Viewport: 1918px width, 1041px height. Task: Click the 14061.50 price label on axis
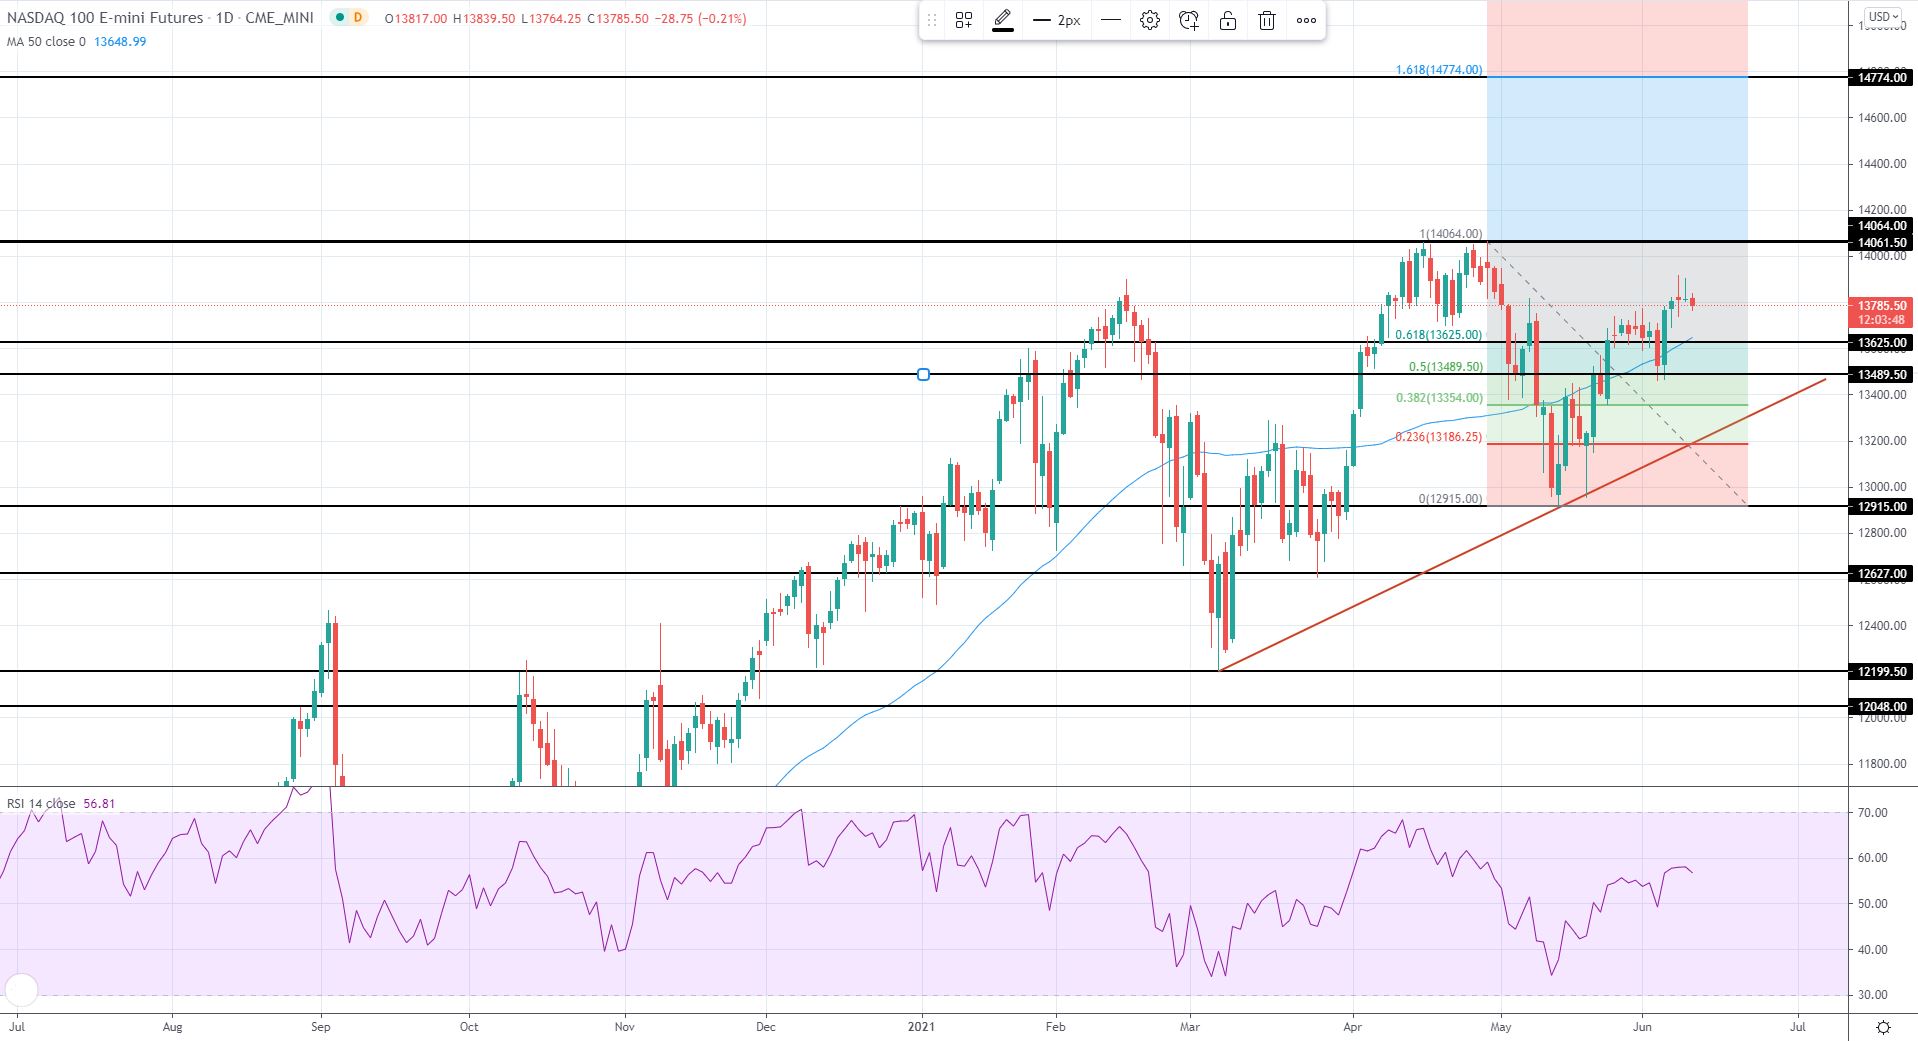pyautogui.click(x=1882, y=243)
